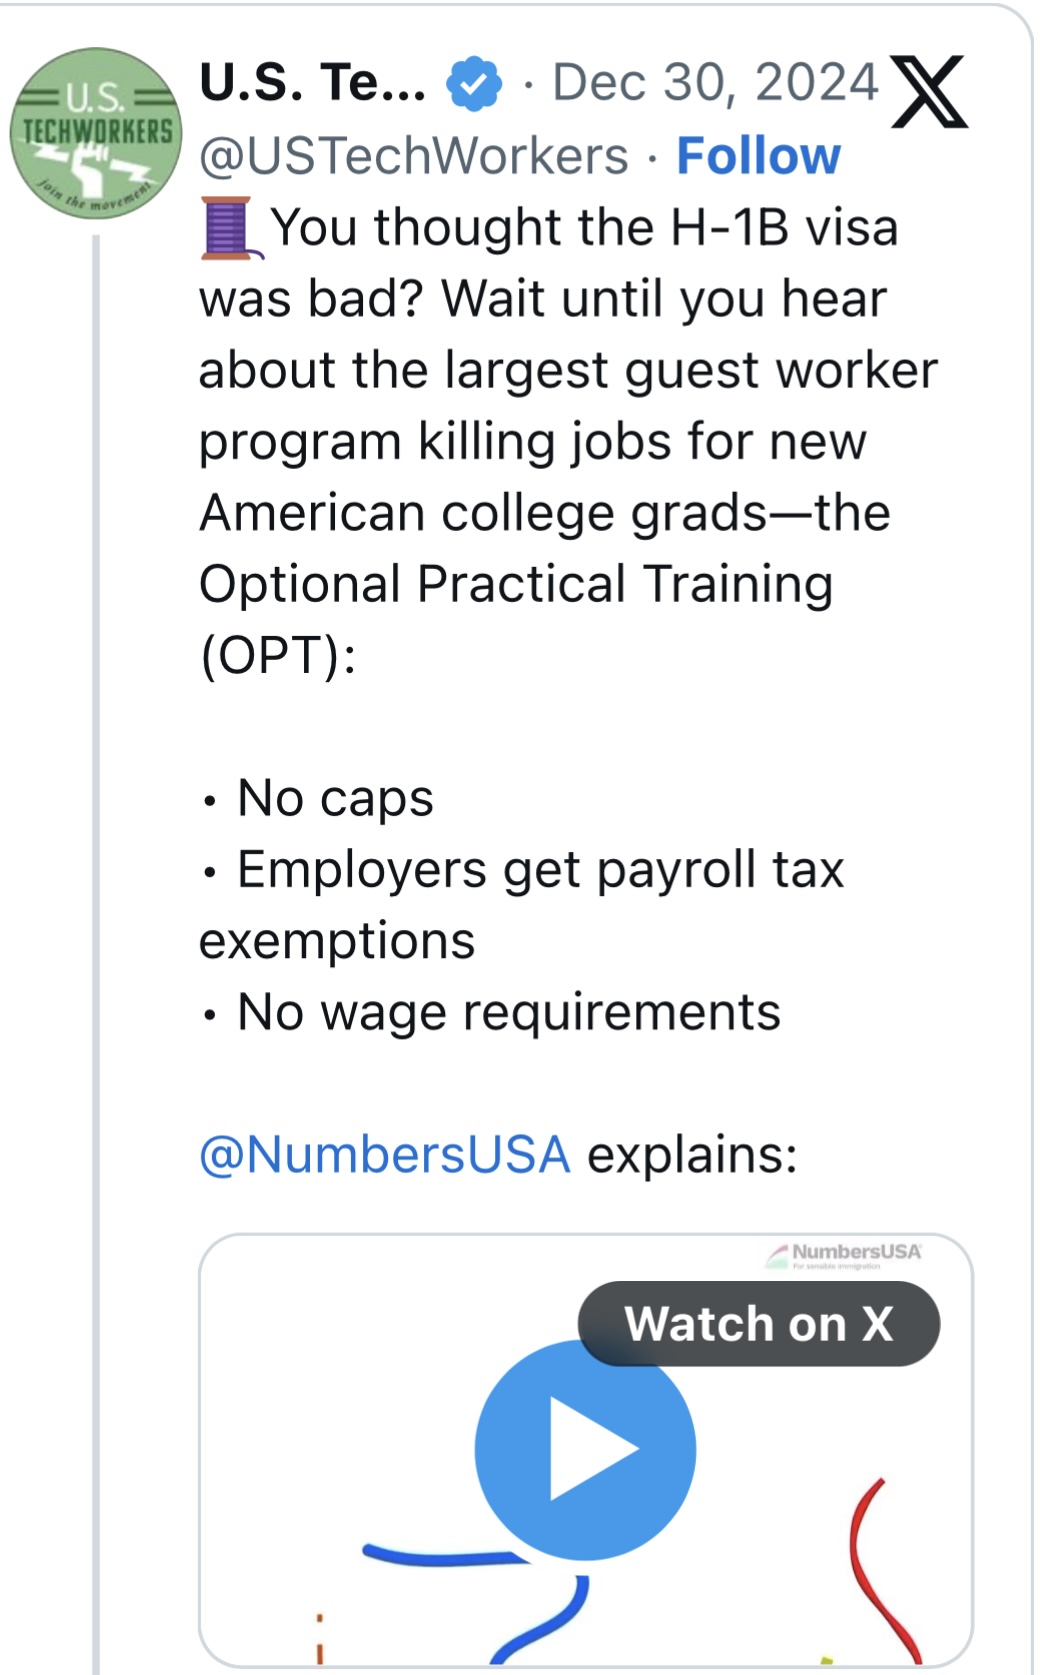
Task: Open the @USTechWorkers handle
Action: click(x=414, y=156)
